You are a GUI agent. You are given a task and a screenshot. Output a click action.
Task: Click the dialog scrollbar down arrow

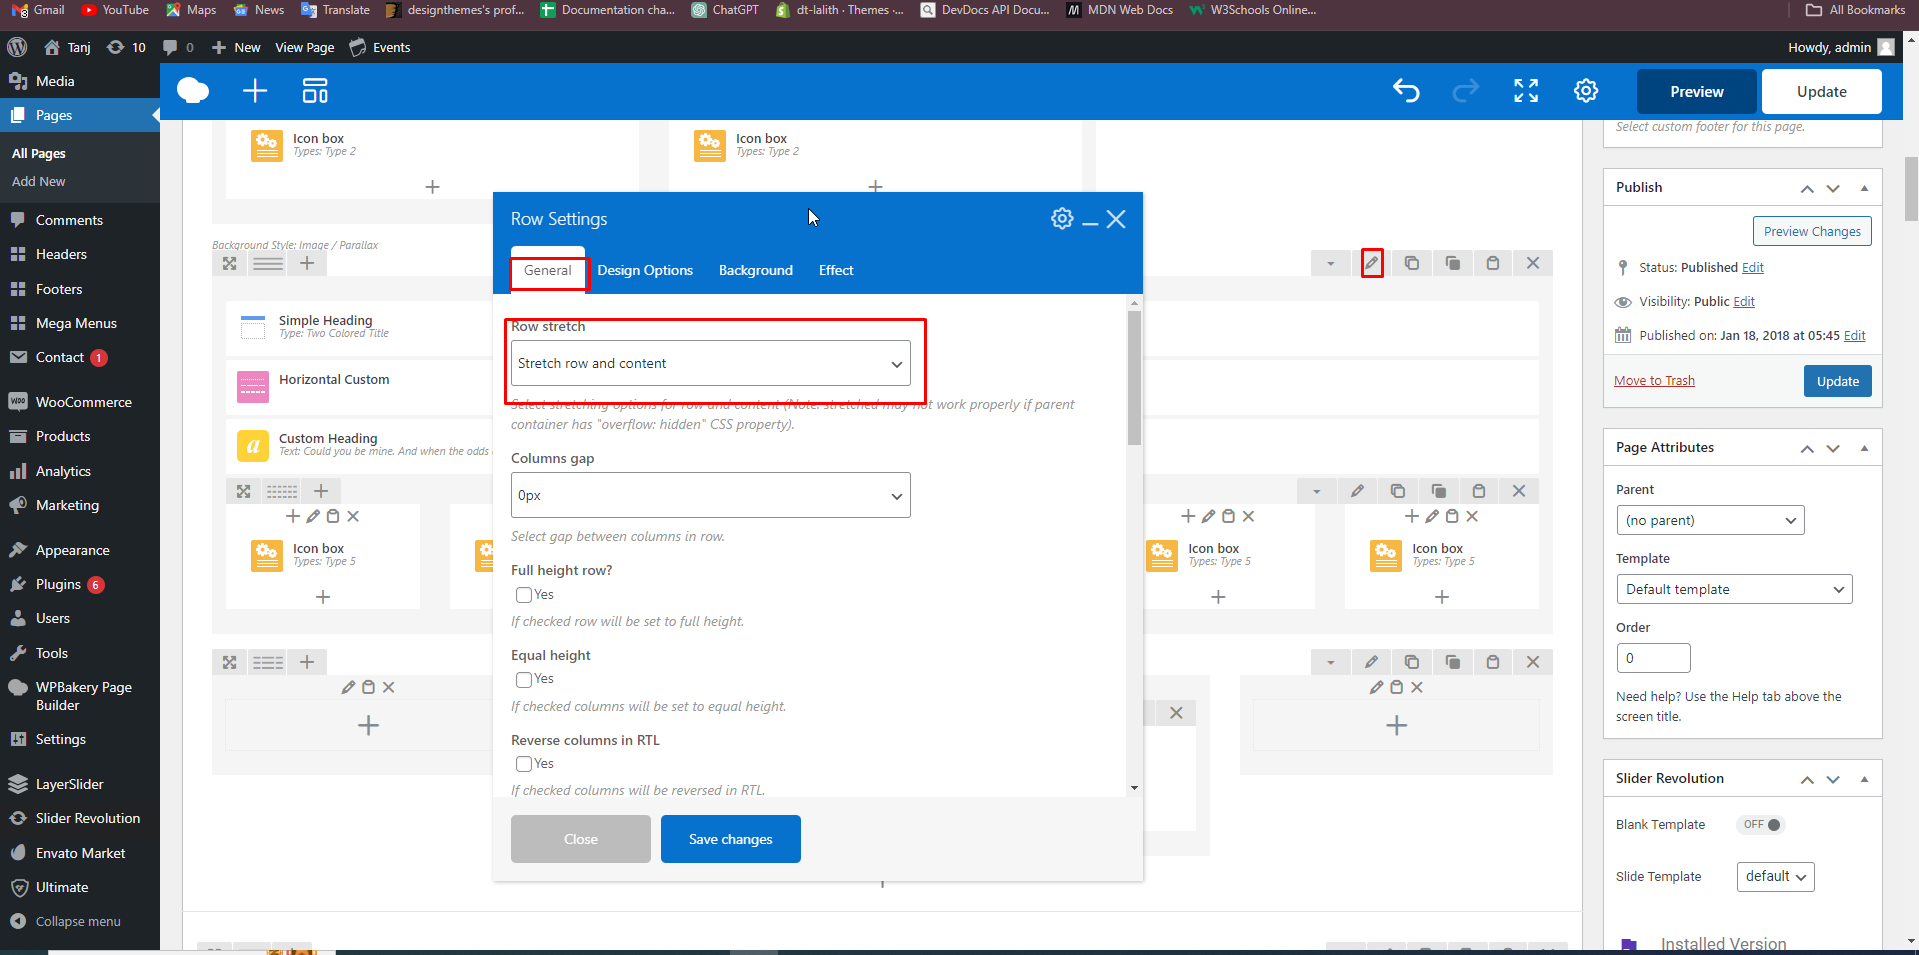(x=1134, y=788)
